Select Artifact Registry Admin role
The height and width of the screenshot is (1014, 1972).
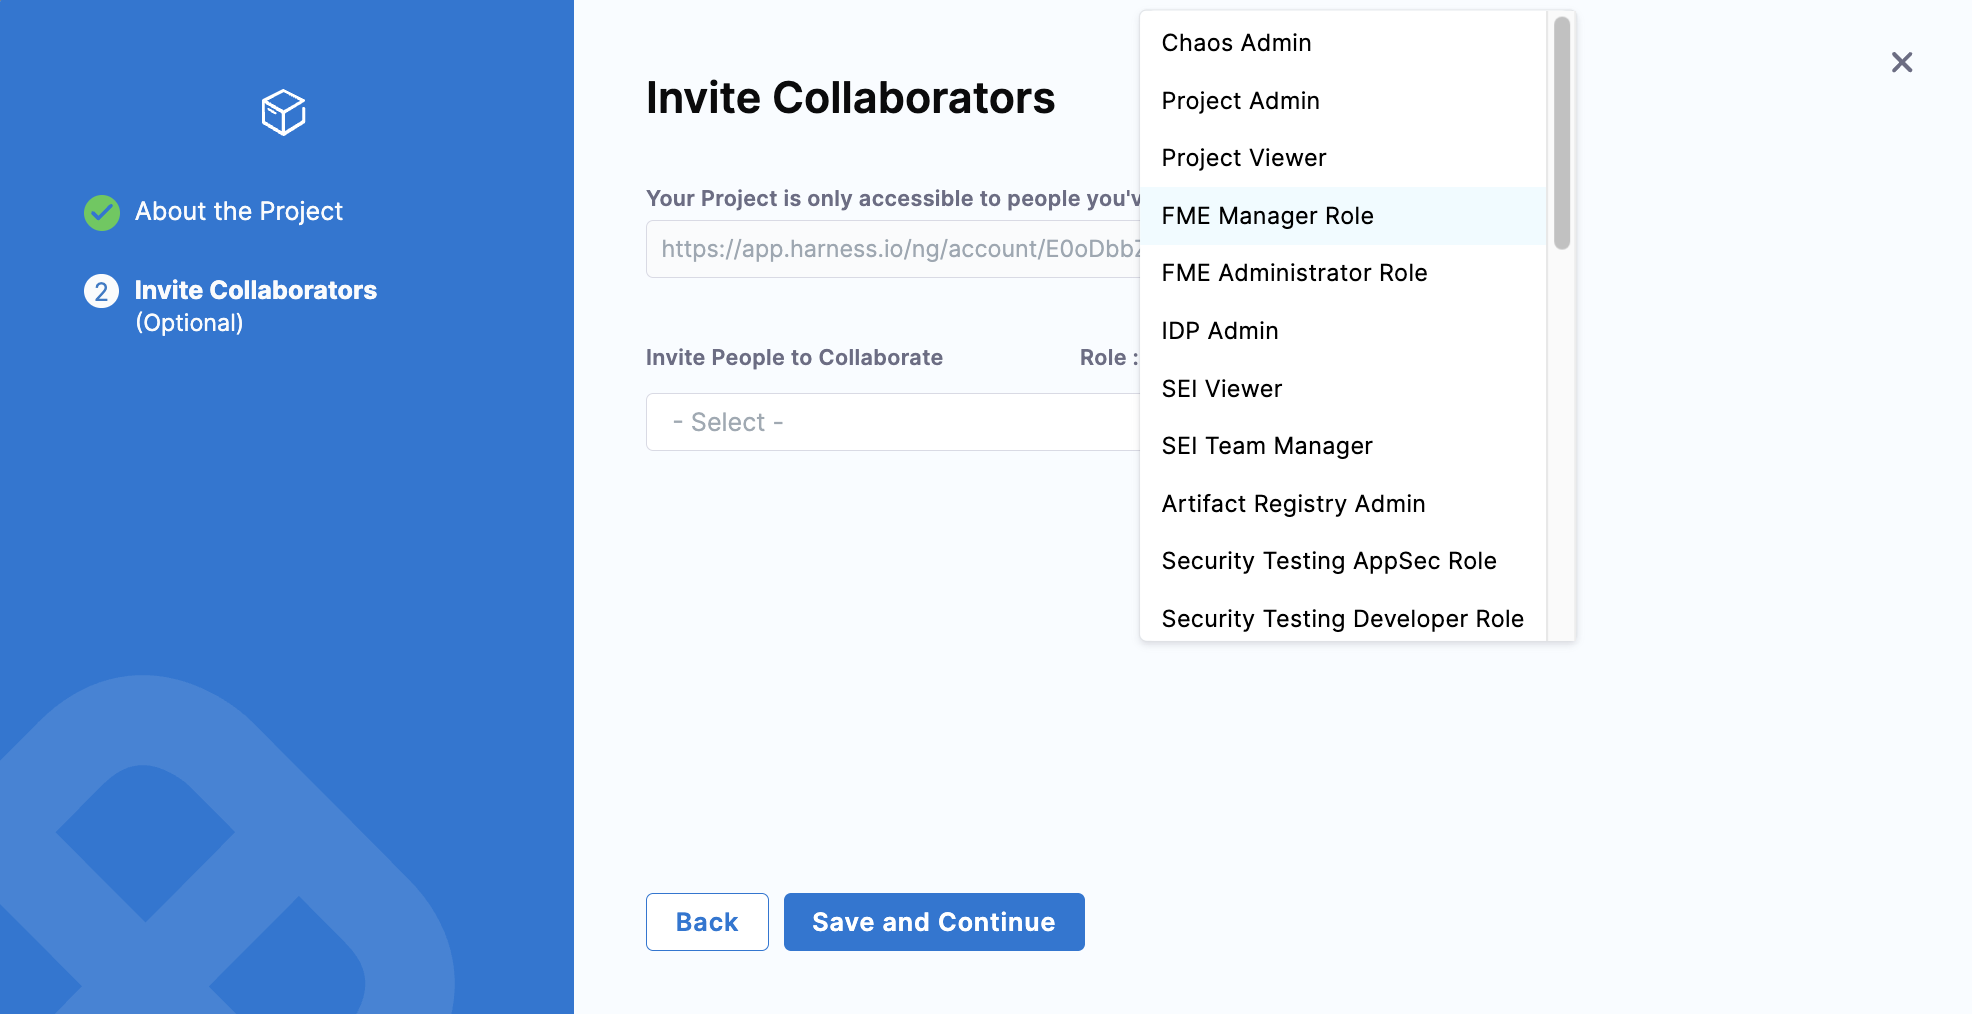point(1293,504)
